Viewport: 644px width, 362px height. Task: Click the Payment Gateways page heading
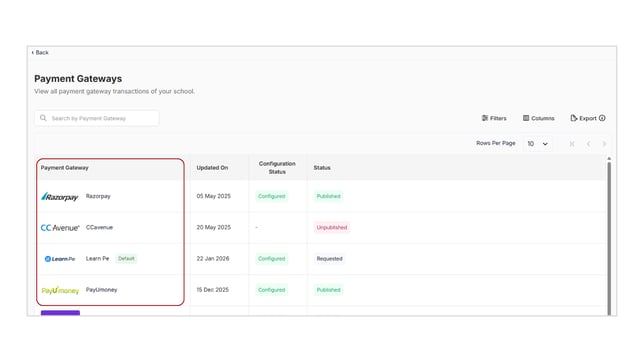[78, 78]
